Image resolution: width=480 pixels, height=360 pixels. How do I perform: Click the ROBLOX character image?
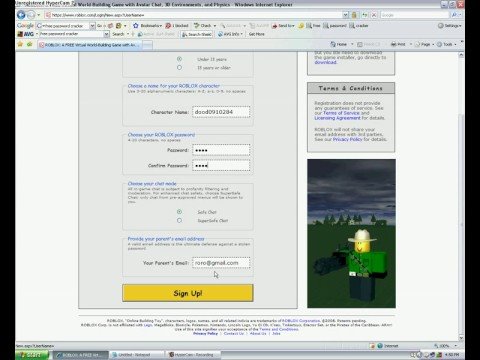pyautogui.click(x=351, y=233)
